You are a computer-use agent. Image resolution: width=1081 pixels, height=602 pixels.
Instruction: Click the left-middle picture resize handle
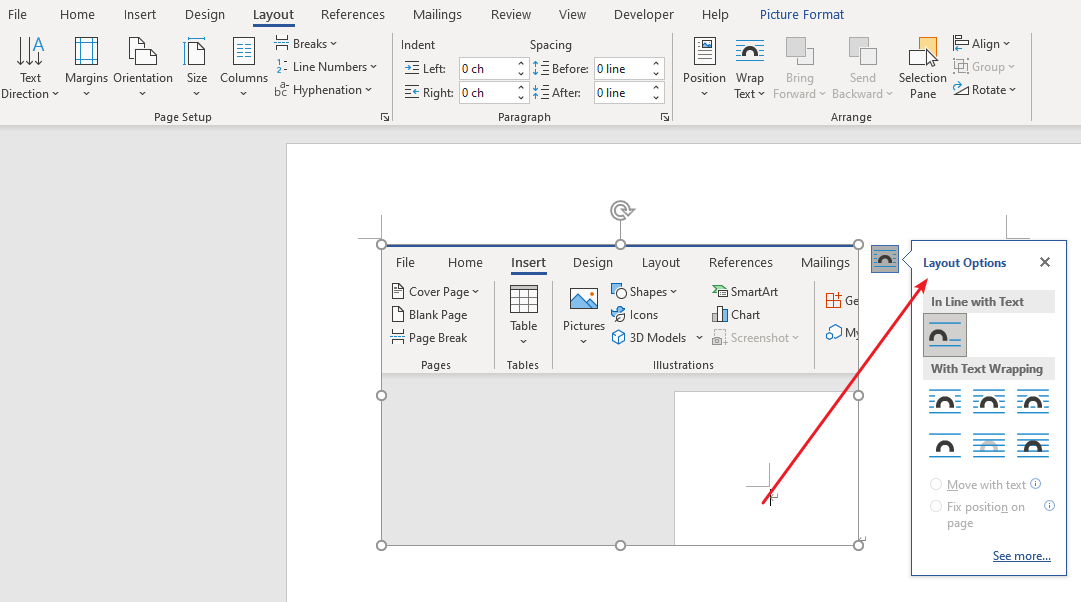point(381,395)
